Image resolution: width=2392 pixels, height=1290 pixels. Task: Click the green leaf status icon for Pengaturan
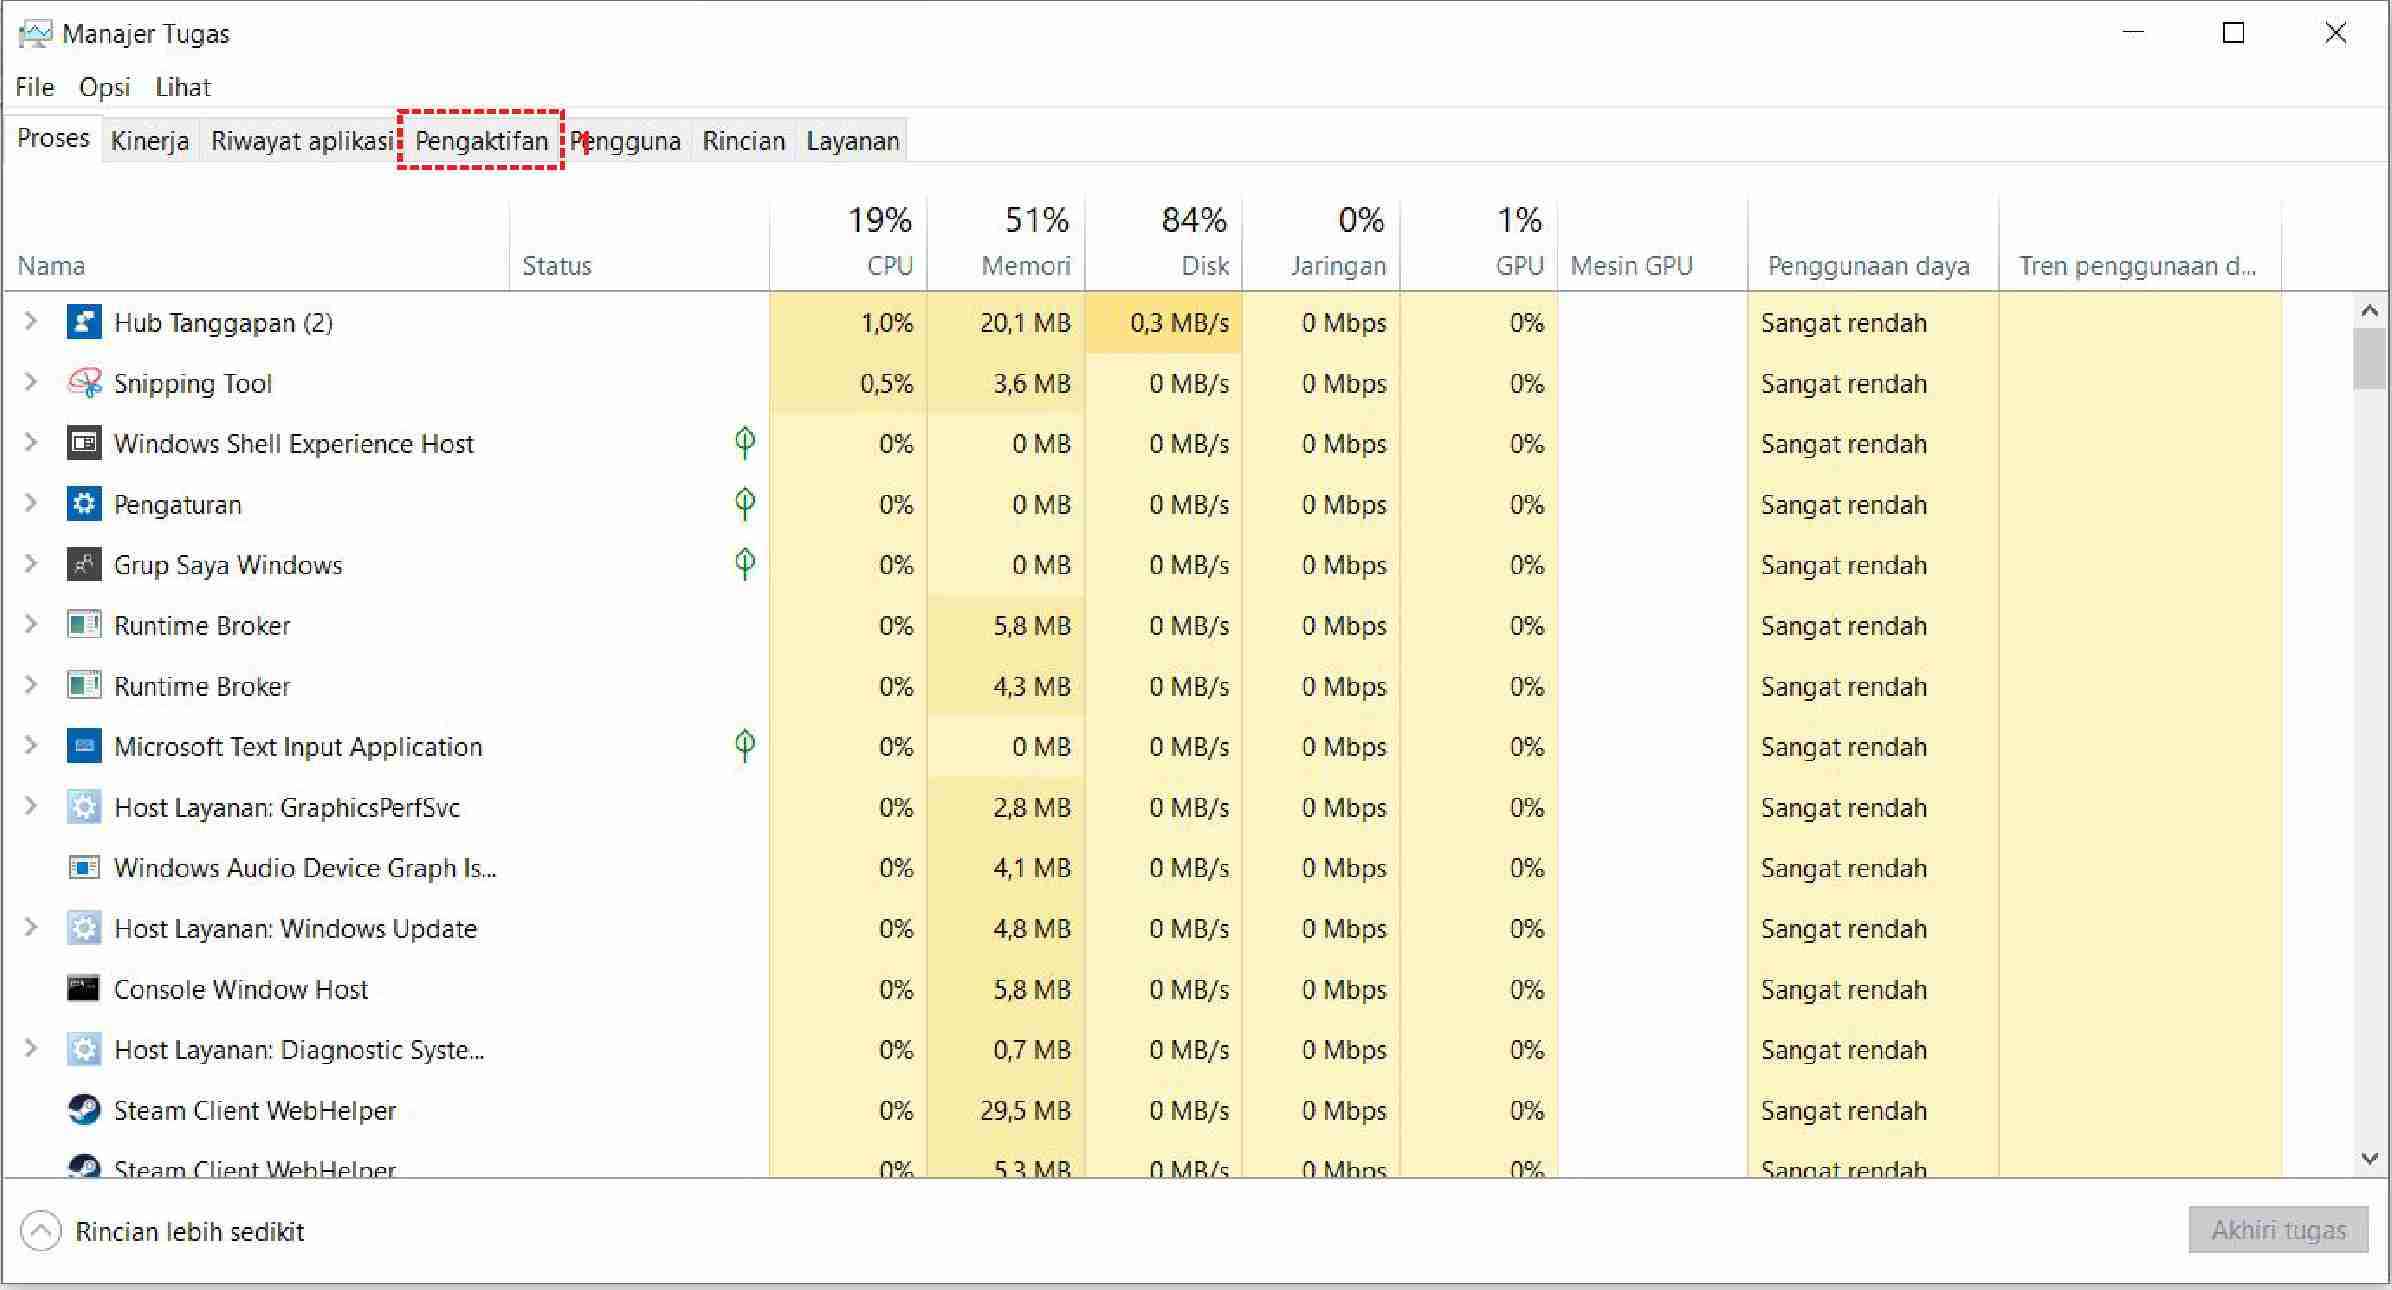[745, 503]
